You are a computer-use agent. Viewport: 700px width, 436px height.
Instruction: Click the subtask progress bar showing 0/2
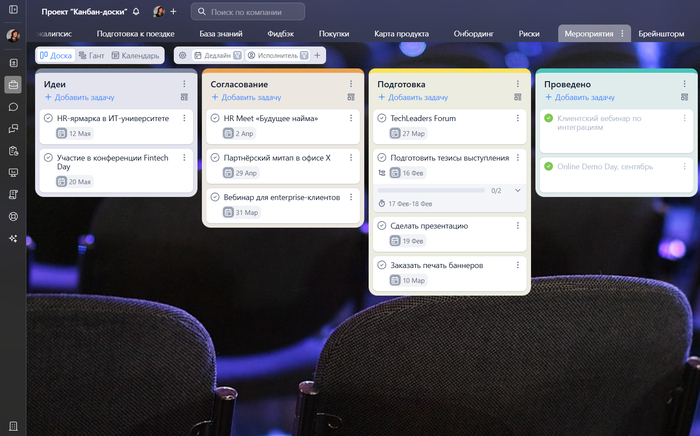click(431, 190)
